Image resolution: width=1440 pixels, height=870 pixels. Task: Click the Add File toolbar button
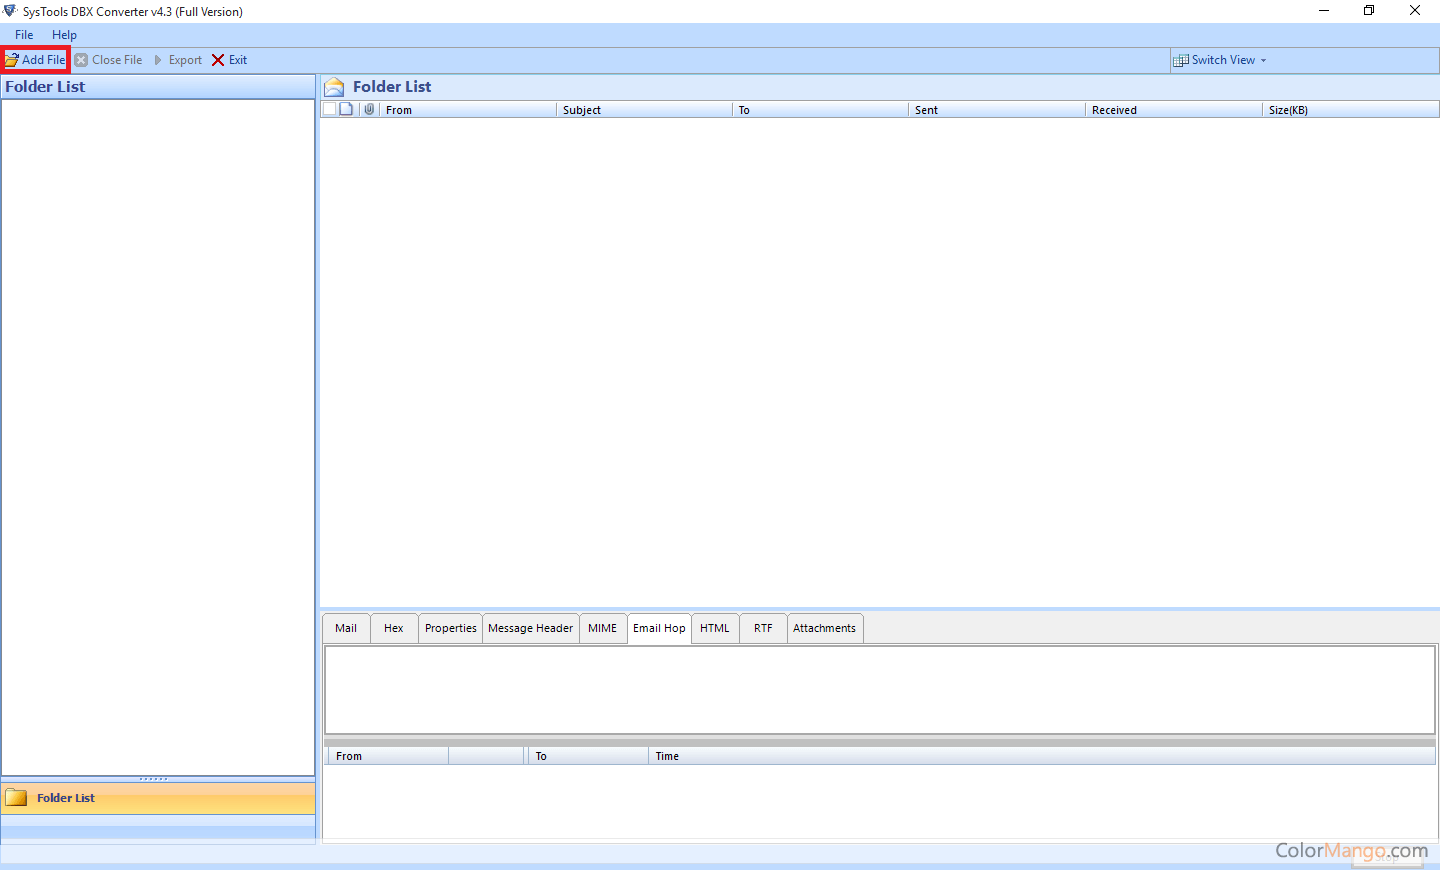coord(35,60)
